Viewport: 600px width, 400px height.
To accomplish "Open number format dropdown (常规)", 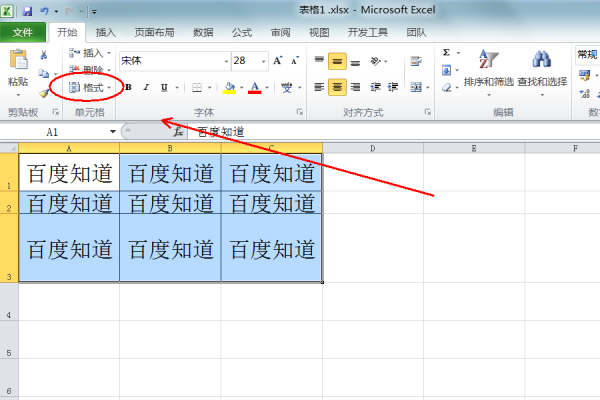I will (588, 55).
